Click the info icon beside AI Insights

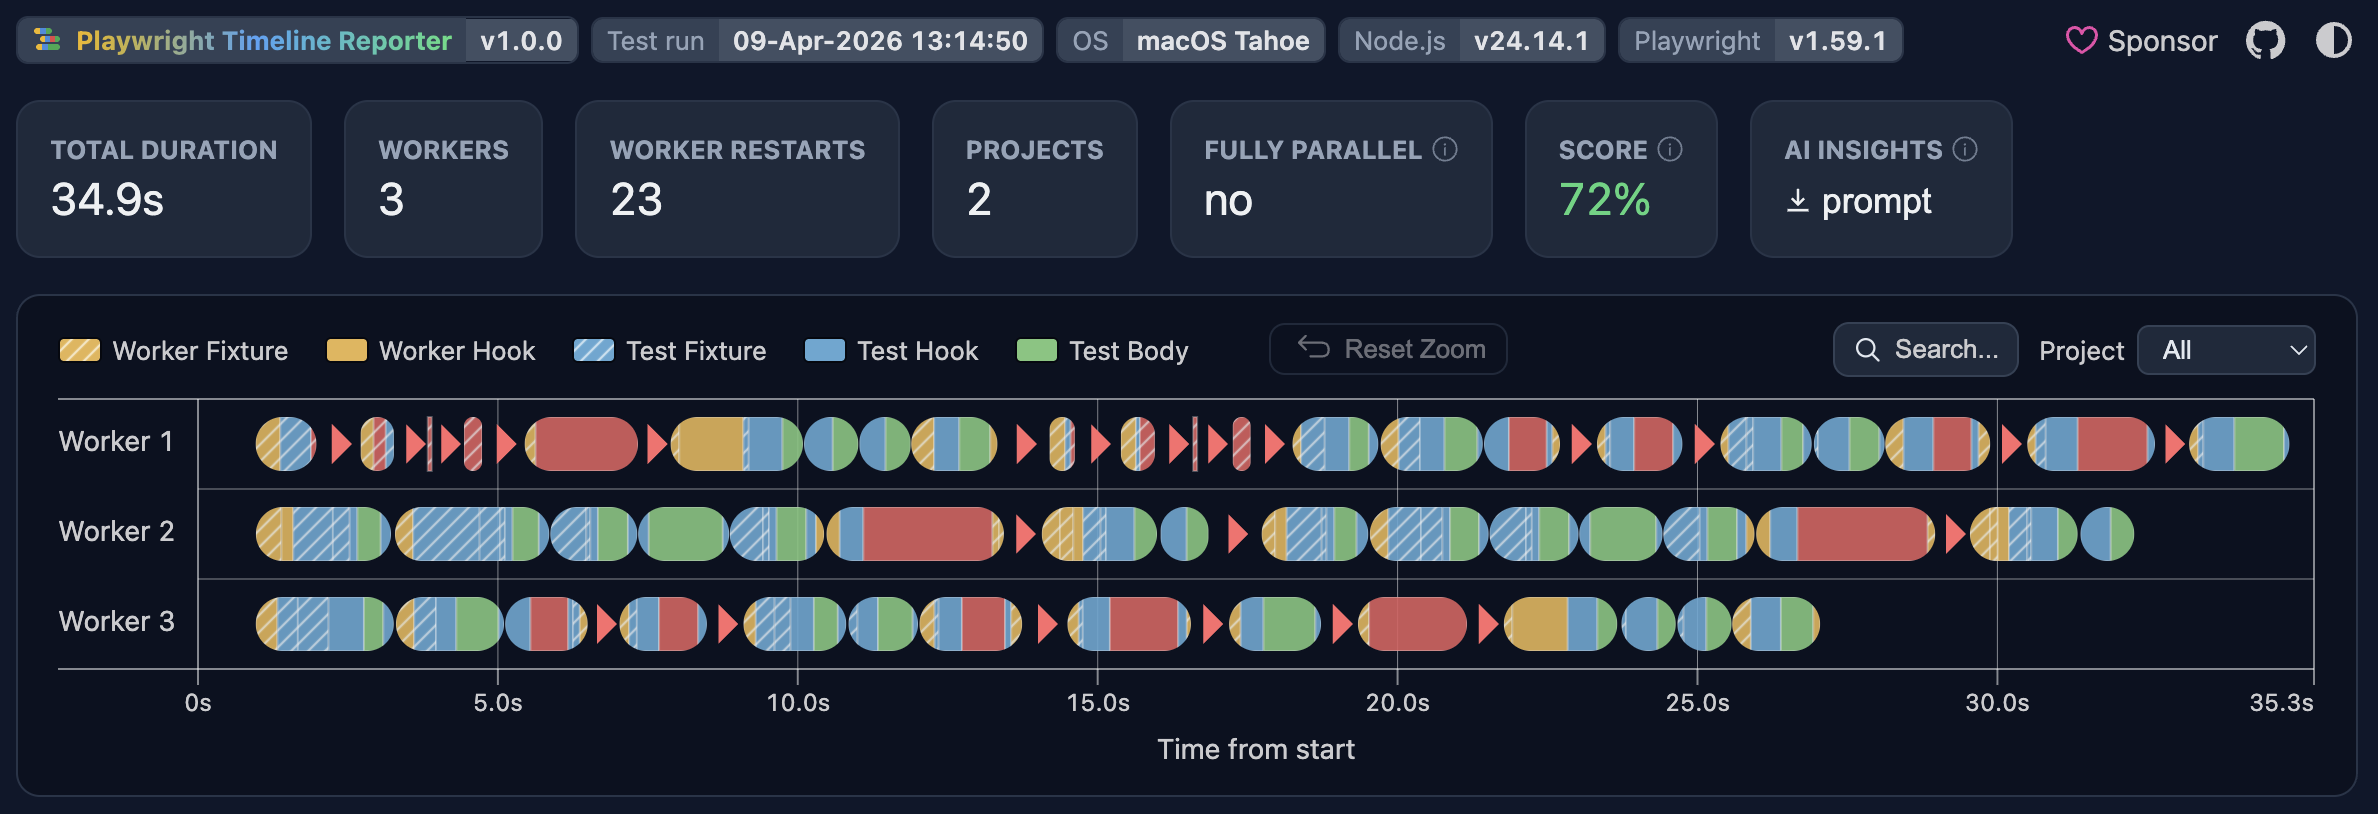click(x=1965, y=149)
